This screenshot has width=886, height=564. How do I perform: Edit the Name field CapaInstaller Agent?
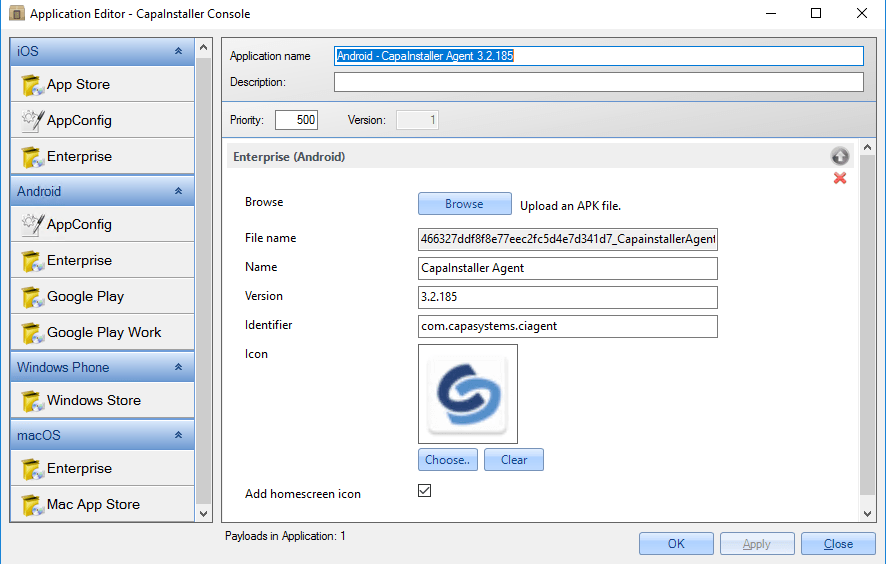[568, 268]
